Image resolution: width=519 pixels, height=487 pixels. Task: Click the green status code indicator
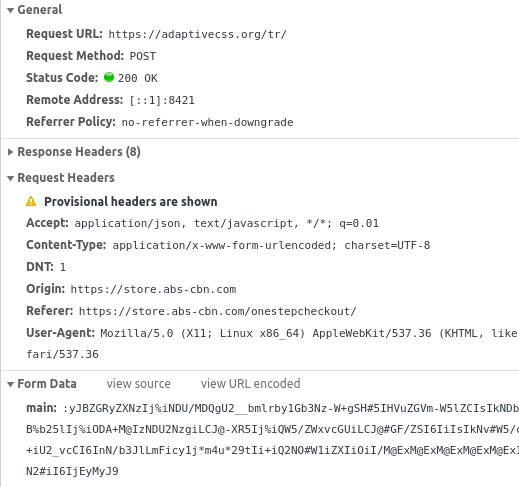pos(109,77)
